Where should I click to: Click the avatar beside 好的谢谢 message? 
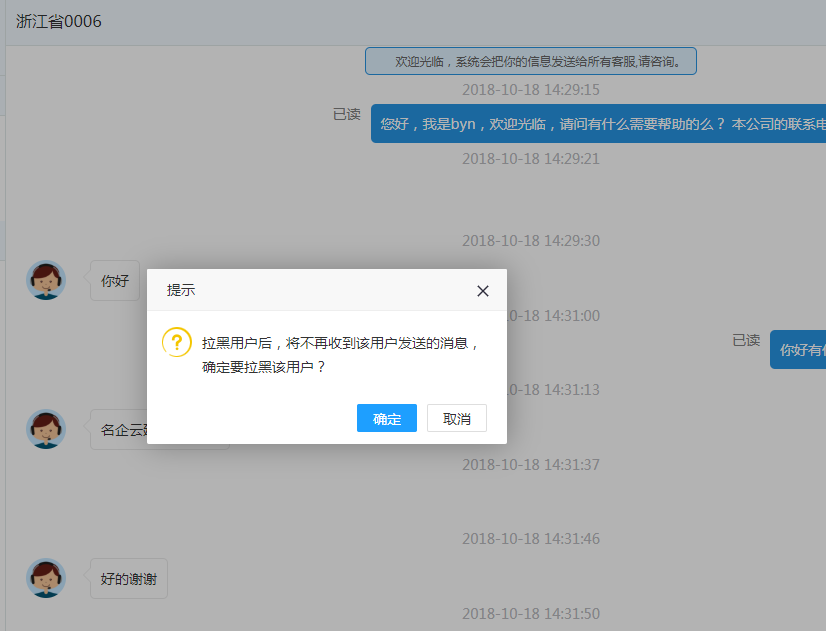[46, 578]
